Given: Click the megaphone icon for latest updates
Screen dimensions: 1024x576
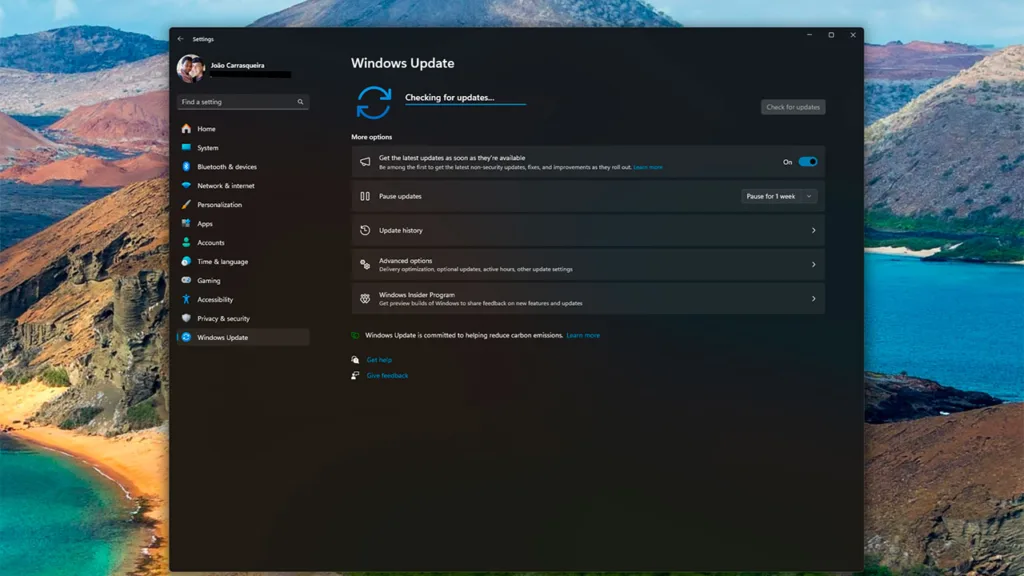Looking at the screenshot, I should (x=365, y=162).
